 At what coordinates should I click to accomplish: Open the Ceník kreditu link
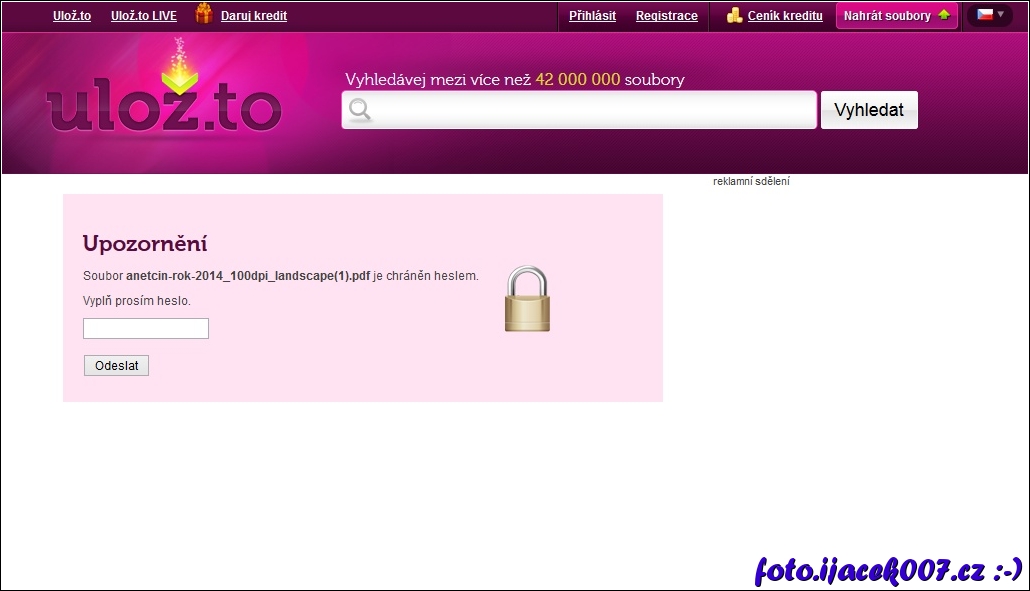[785, 16]
